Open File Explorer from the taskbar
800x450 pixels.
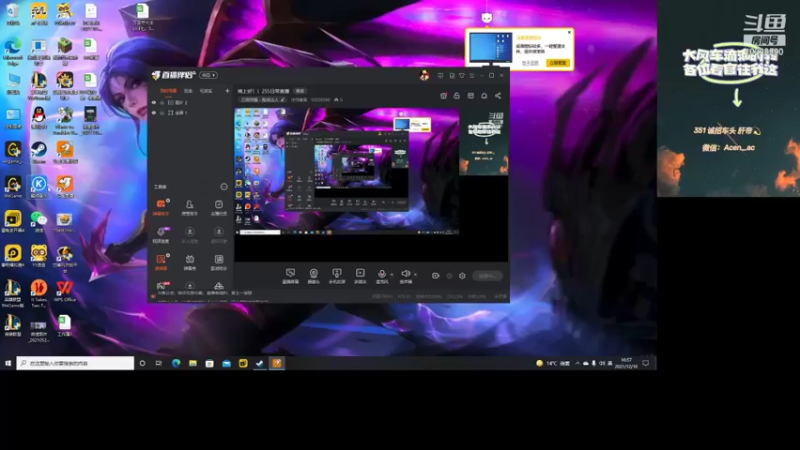[193, 363]
